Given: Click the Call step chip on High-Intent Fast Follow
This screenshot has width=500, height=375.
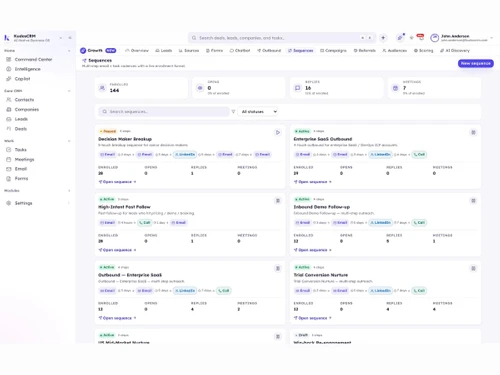Looking at the screenshot, I should 145,222.
